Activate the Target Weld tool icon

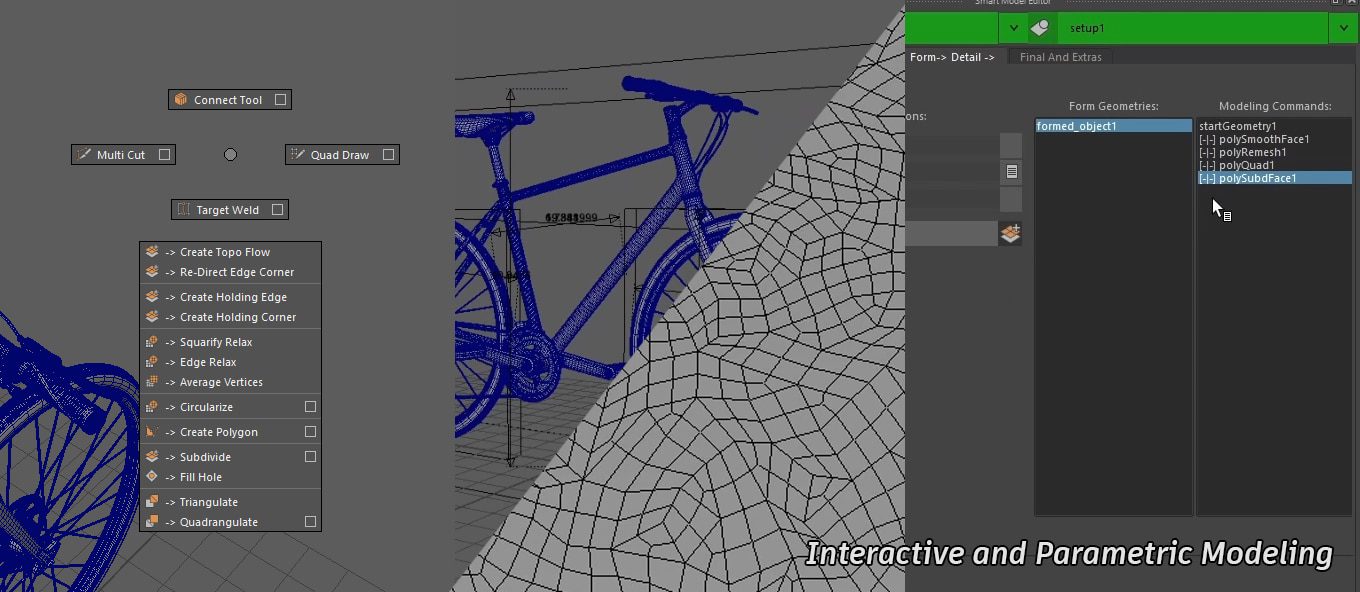tap(186, 209)
